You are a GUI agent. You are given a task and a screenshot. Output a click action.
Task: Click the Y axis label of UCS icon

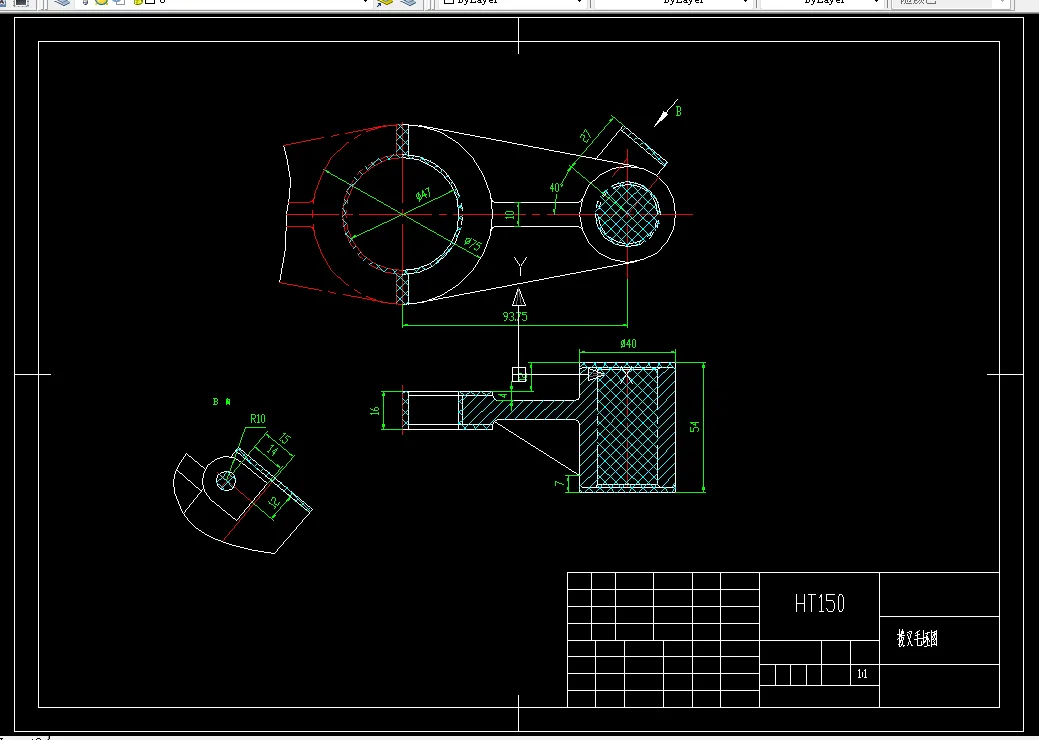tap(520, 266)
